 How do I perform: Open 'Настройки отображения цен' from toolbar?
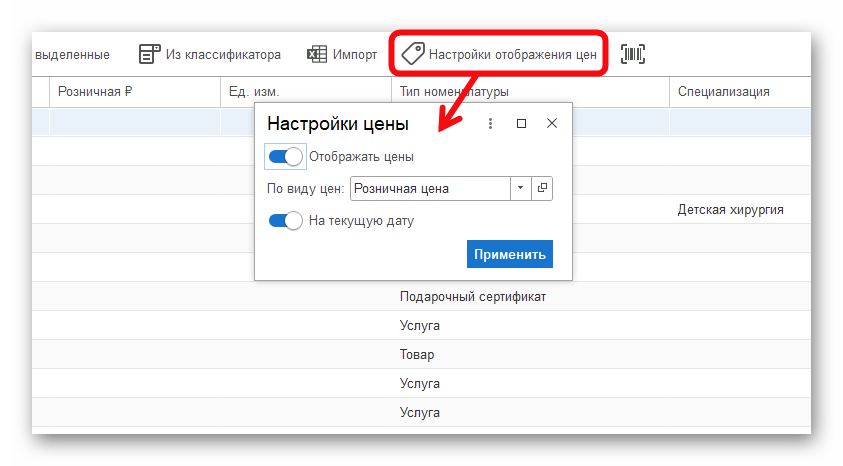pyautogui.click(x=512, y=54)
